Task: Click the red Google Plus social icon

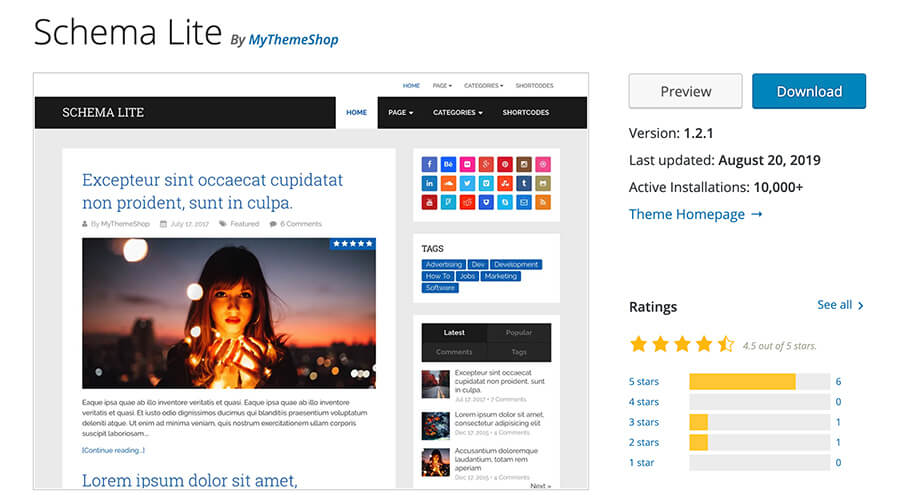Action: (486, 164)
